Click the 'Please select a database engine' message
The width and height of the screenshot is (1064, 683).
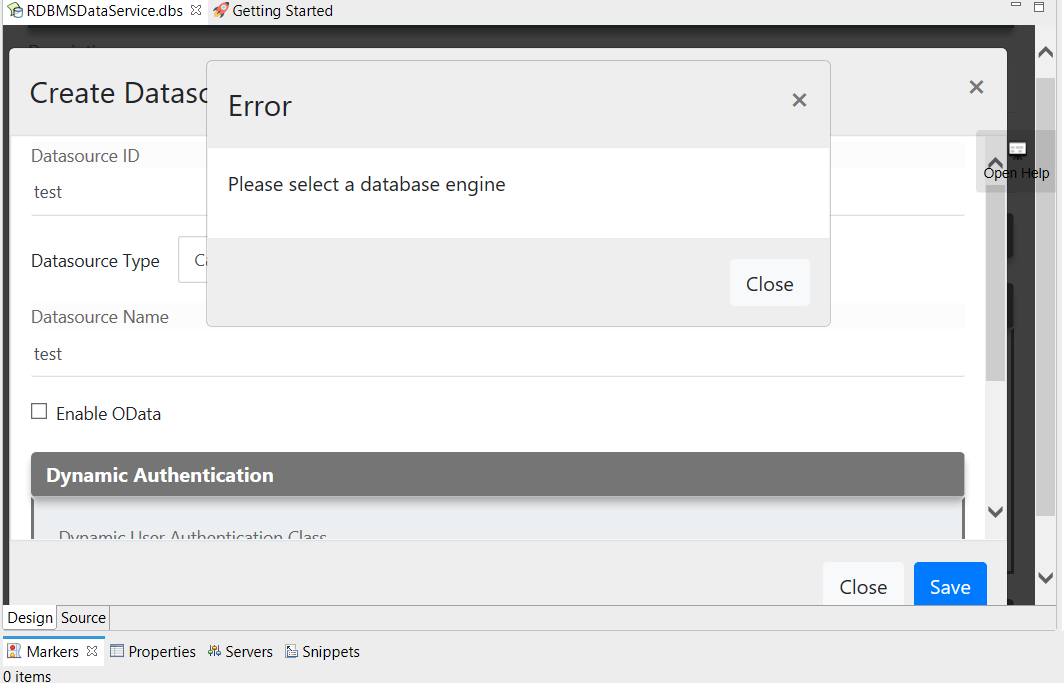tap(366, 184)
